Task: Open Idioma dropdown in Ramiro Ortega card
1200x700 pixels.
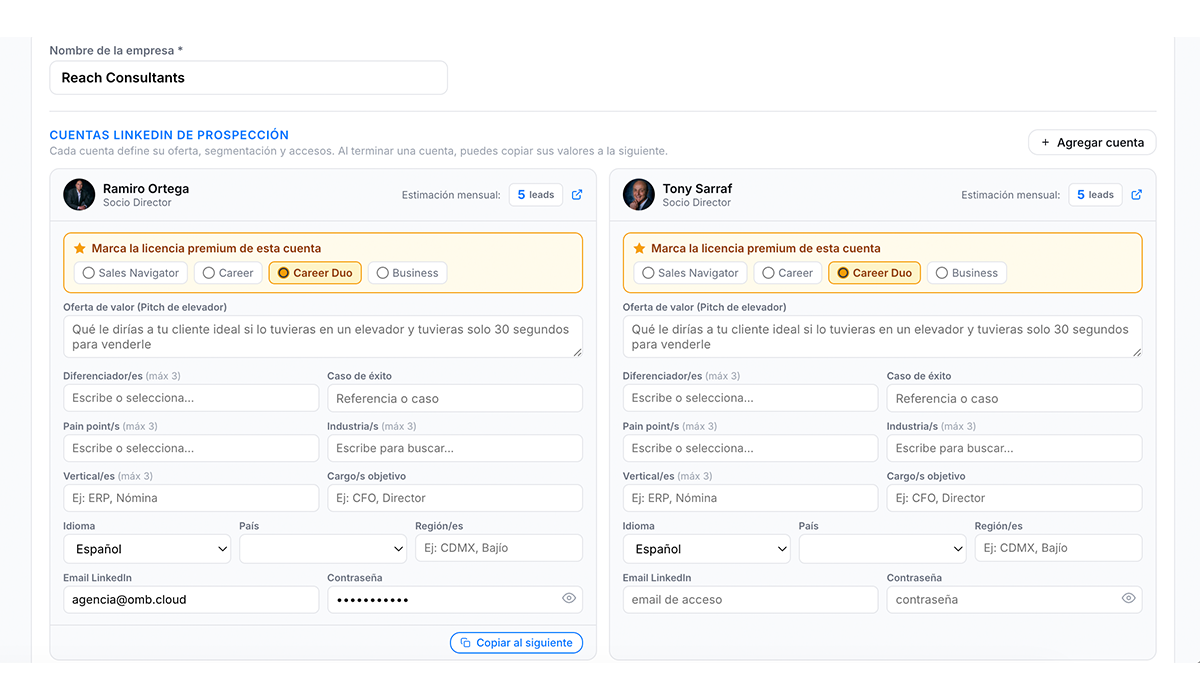Action: [x=147, y=549]
